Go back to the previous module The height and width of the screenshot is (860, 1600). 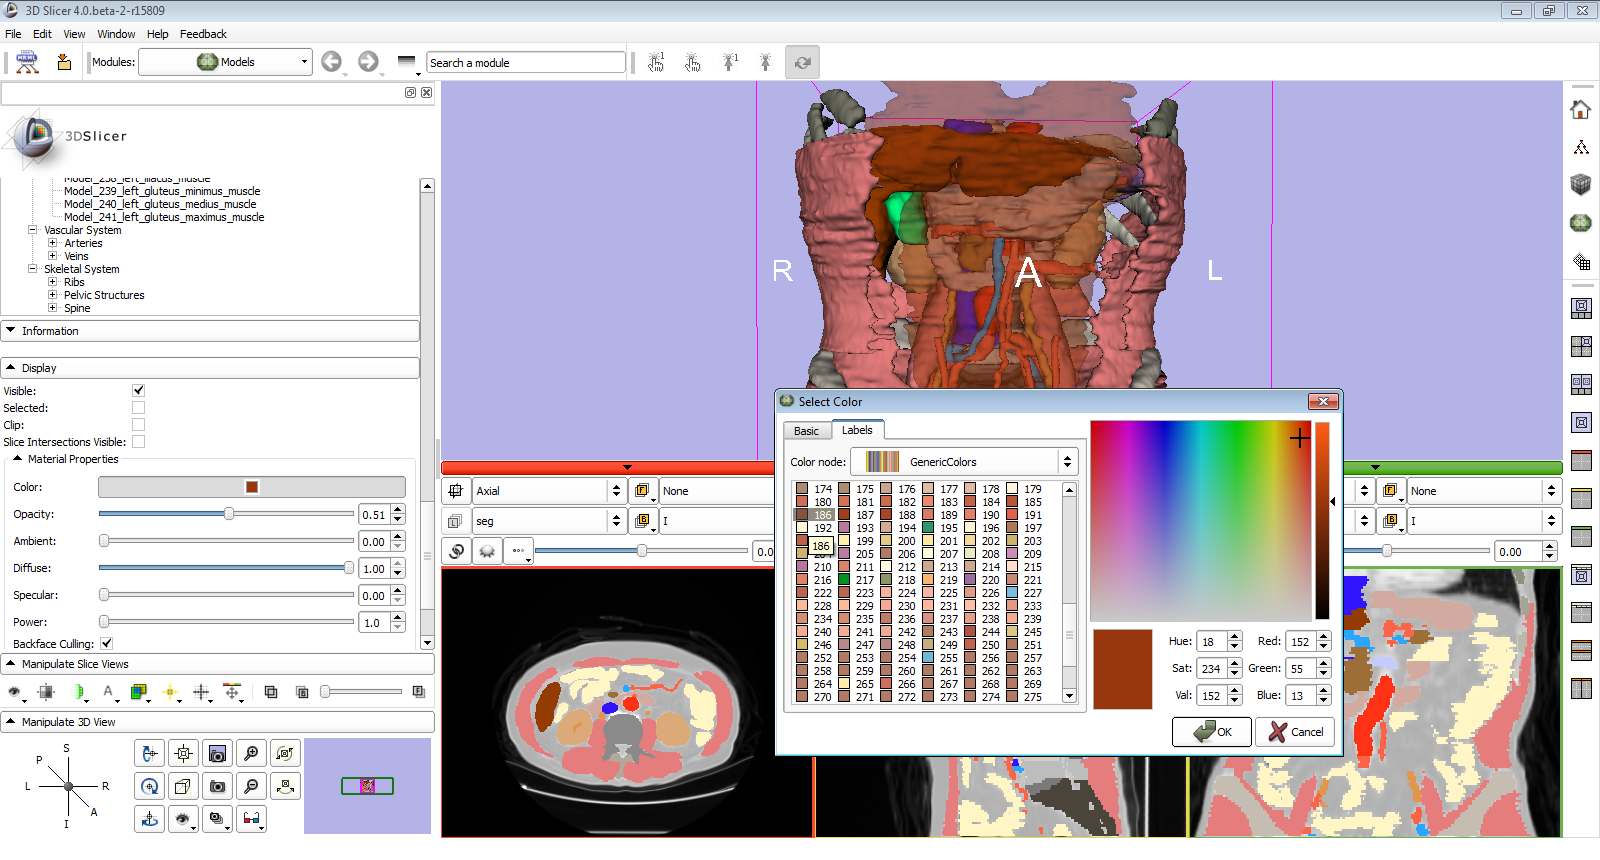click(x=331, y=62)
